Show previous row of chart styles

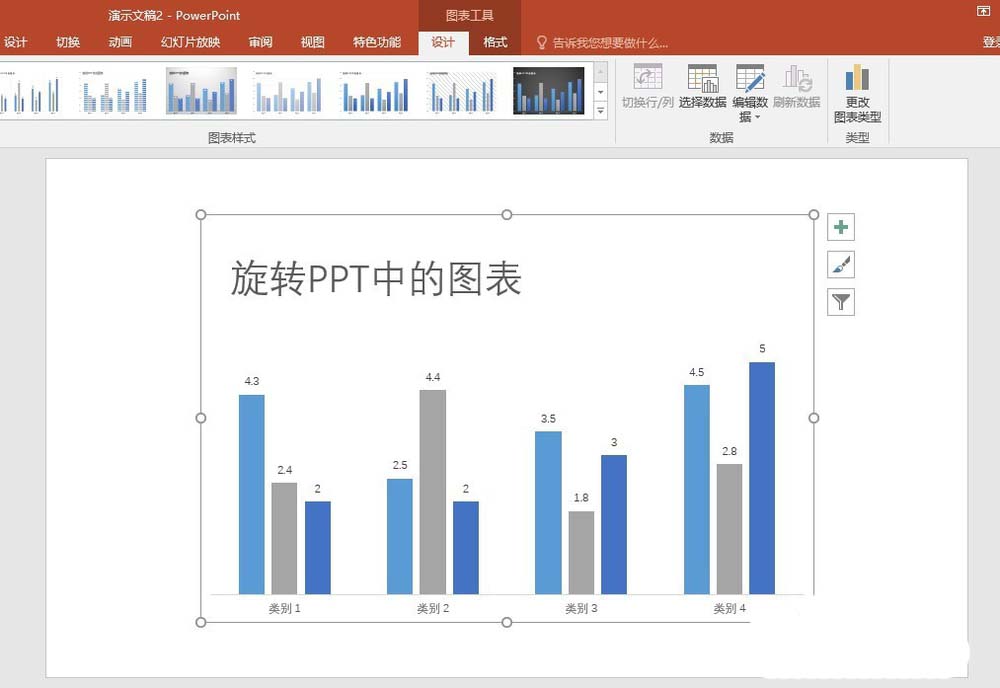pyautogui.click(x=601, y=72)
